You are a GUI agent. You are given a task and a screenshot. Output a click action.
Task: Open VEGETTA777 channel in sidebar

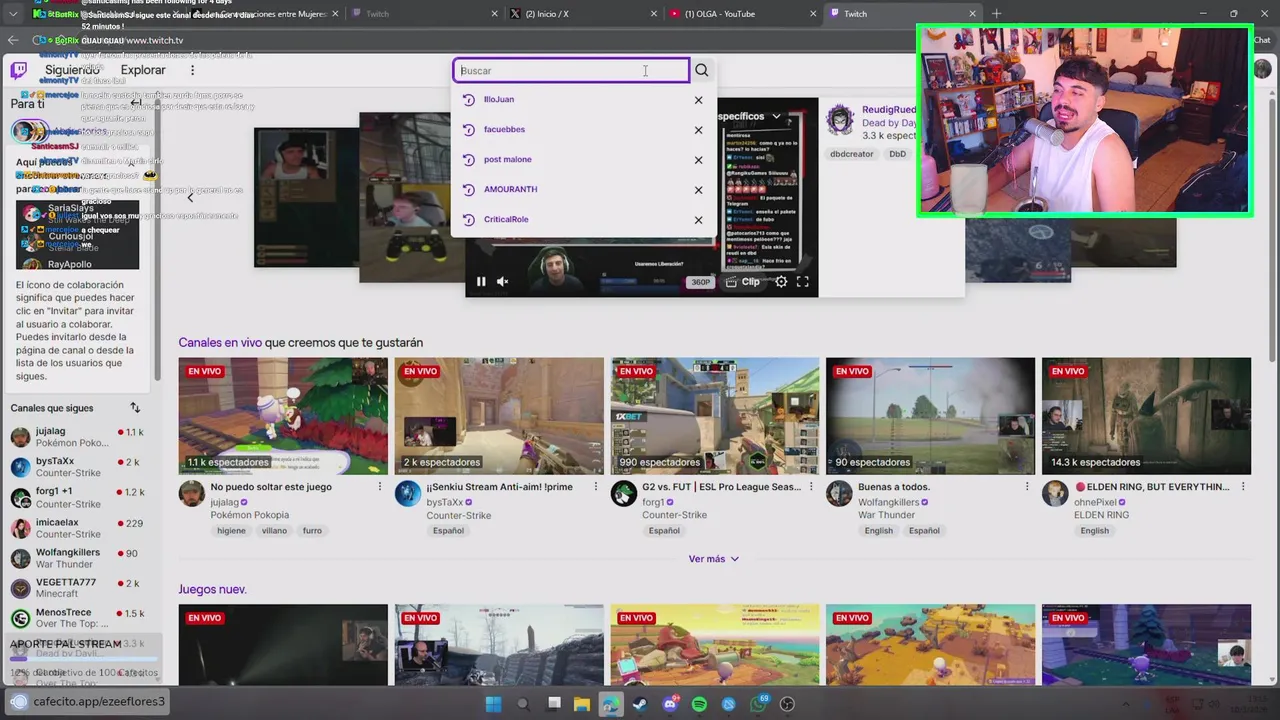click(x=80, y=587)
